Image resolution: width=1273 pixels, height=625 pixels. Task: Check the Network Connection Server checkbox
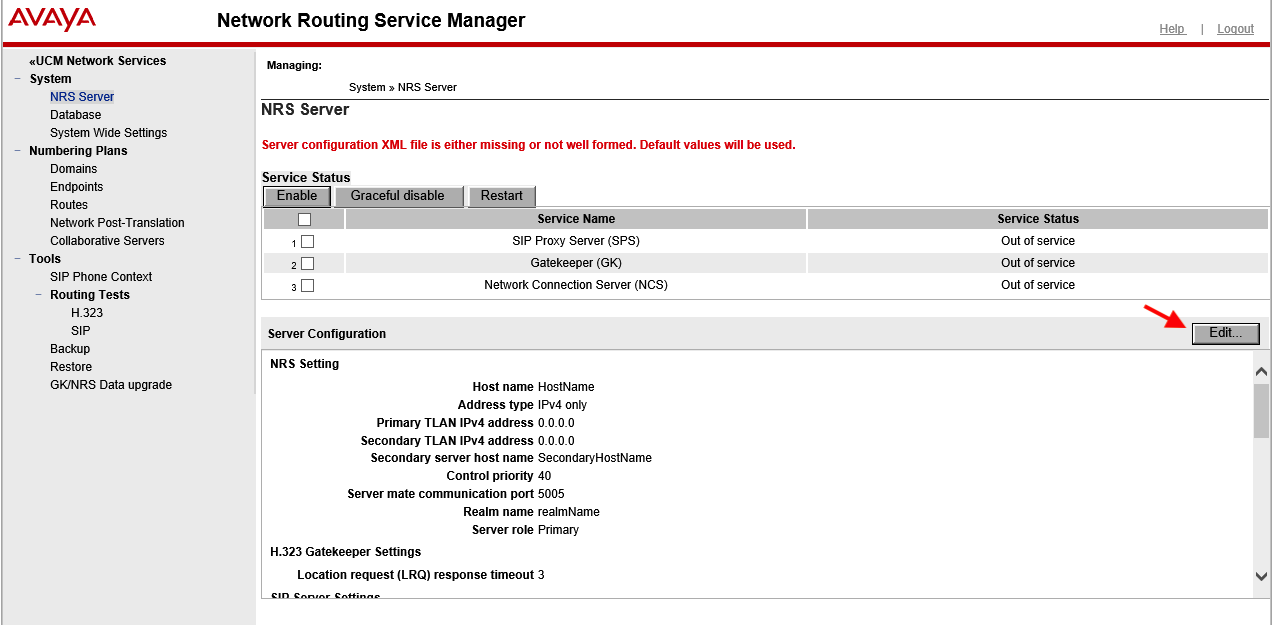coord(308,286)
